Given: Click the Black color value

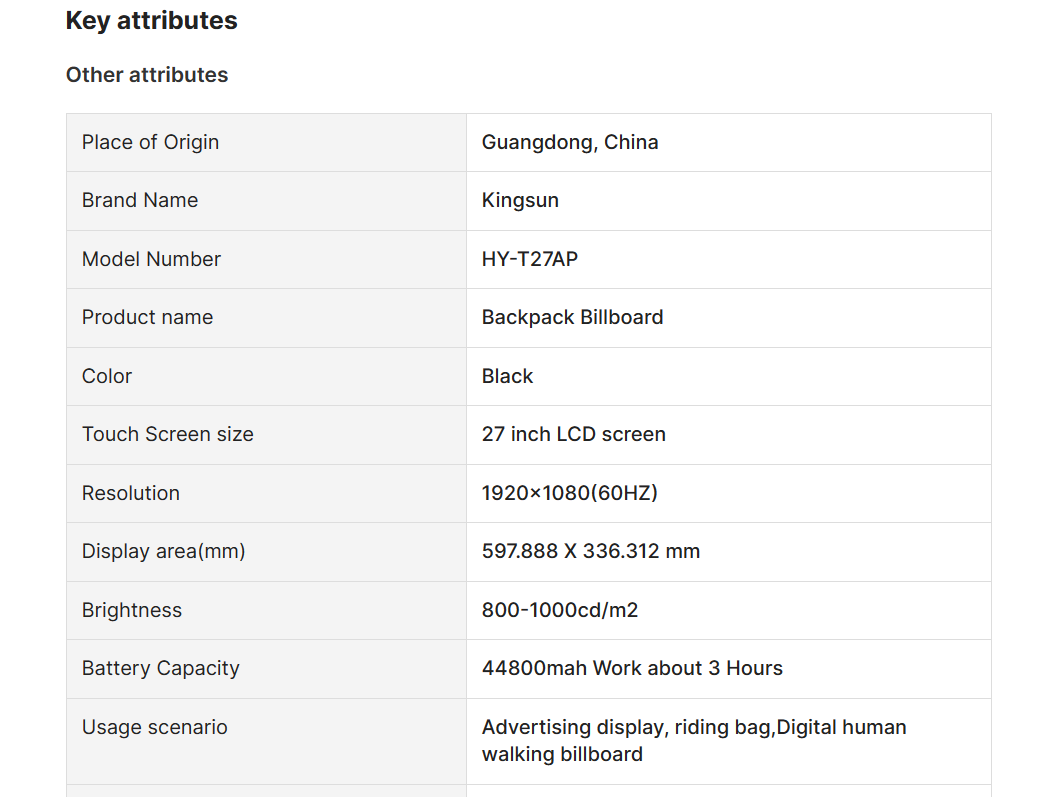Looking at the screenshot, I should (x=507, y=376).
